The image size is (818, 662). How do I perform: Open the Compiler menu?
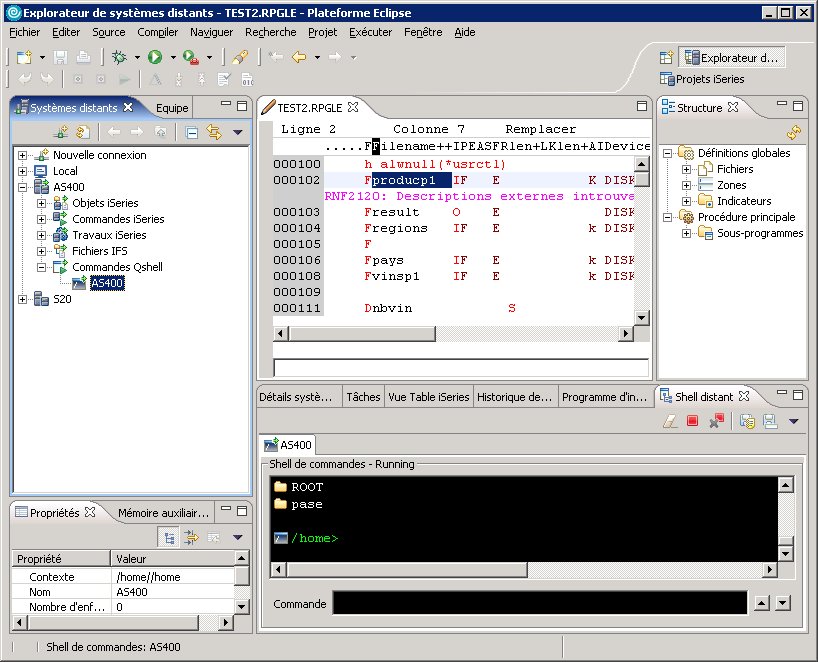click(x=158, y=32)
